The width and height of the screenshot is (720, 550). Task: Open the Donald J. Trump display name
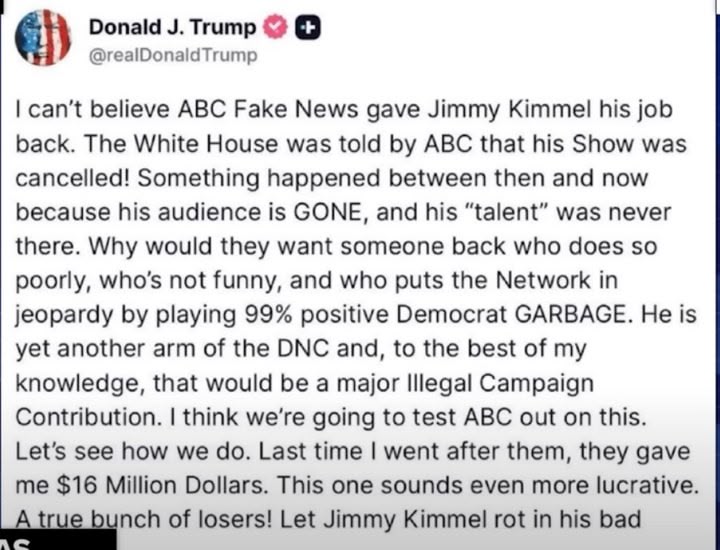172,28
